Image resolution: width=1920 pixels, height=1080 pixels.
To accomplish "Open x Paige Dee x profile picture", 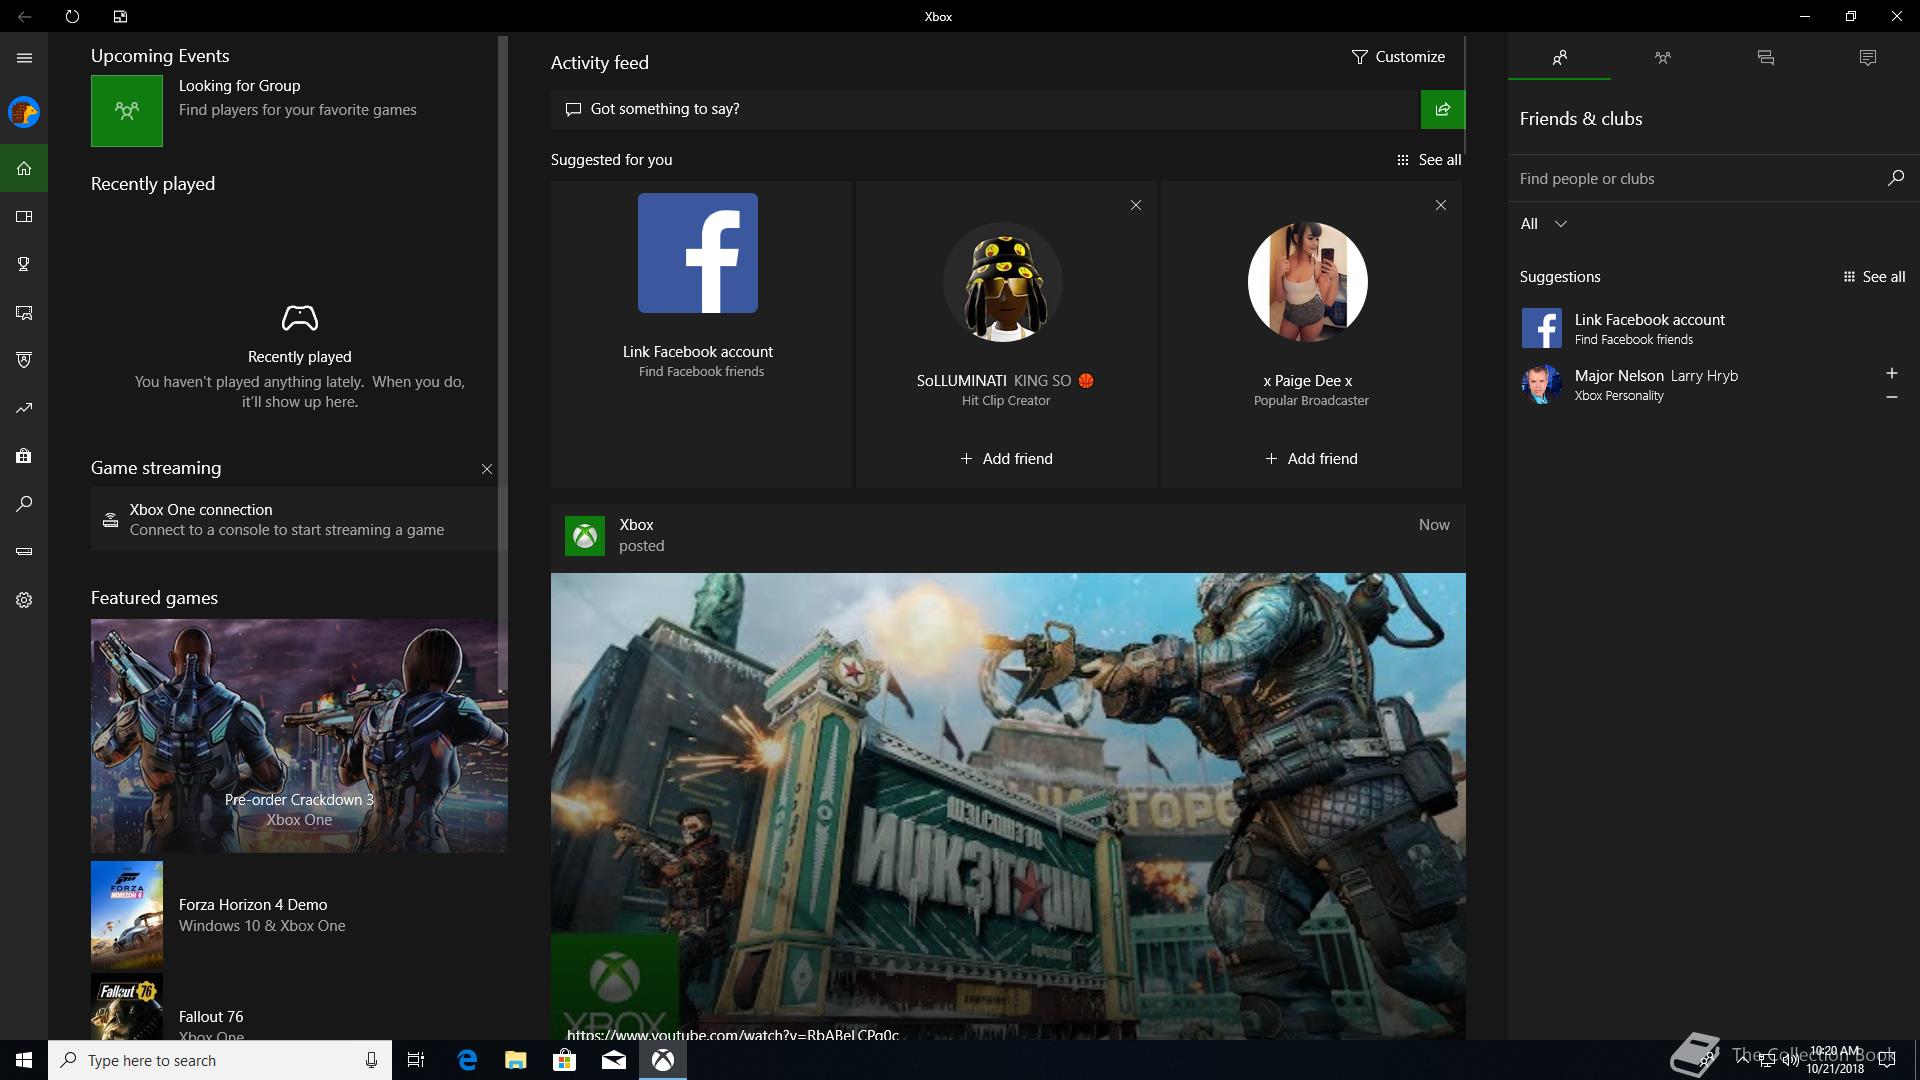I will coord(1308,281).
